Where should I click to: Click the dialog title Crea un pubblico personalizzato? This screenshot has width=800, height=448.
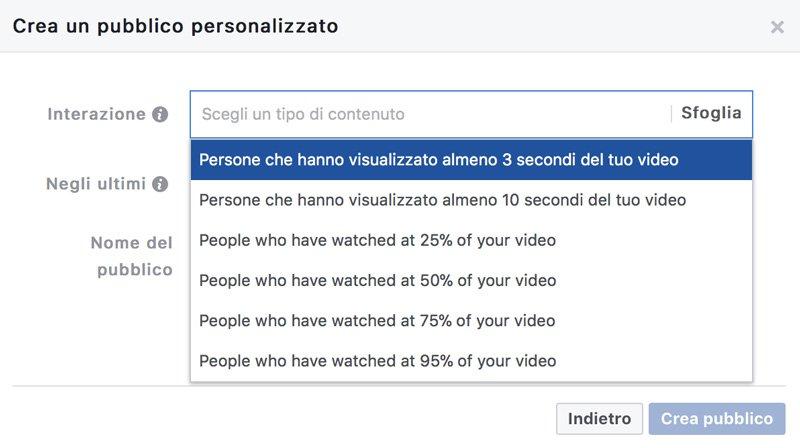coord(176,27)
